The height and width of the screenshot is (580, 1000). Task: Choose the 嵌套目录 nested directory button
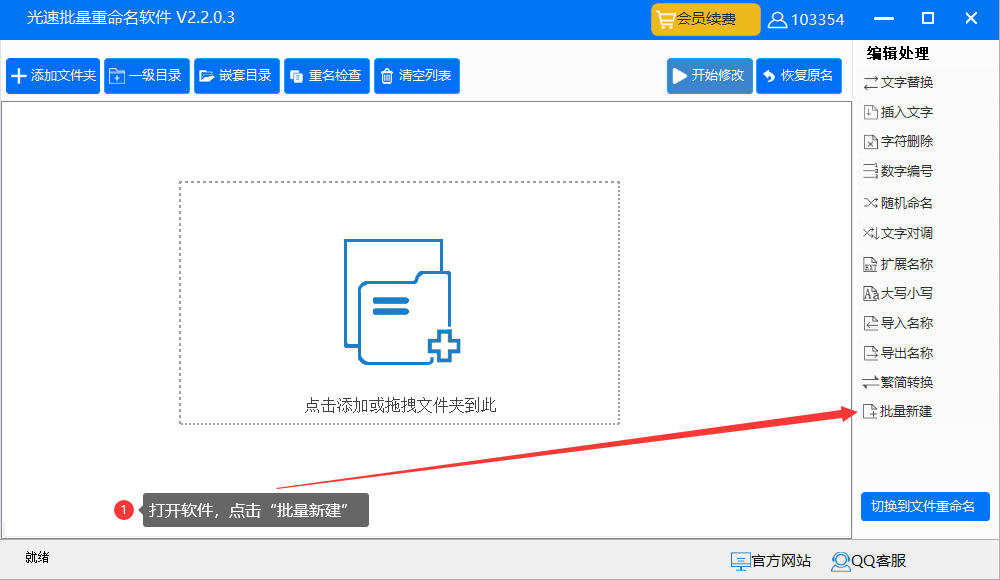237,76
